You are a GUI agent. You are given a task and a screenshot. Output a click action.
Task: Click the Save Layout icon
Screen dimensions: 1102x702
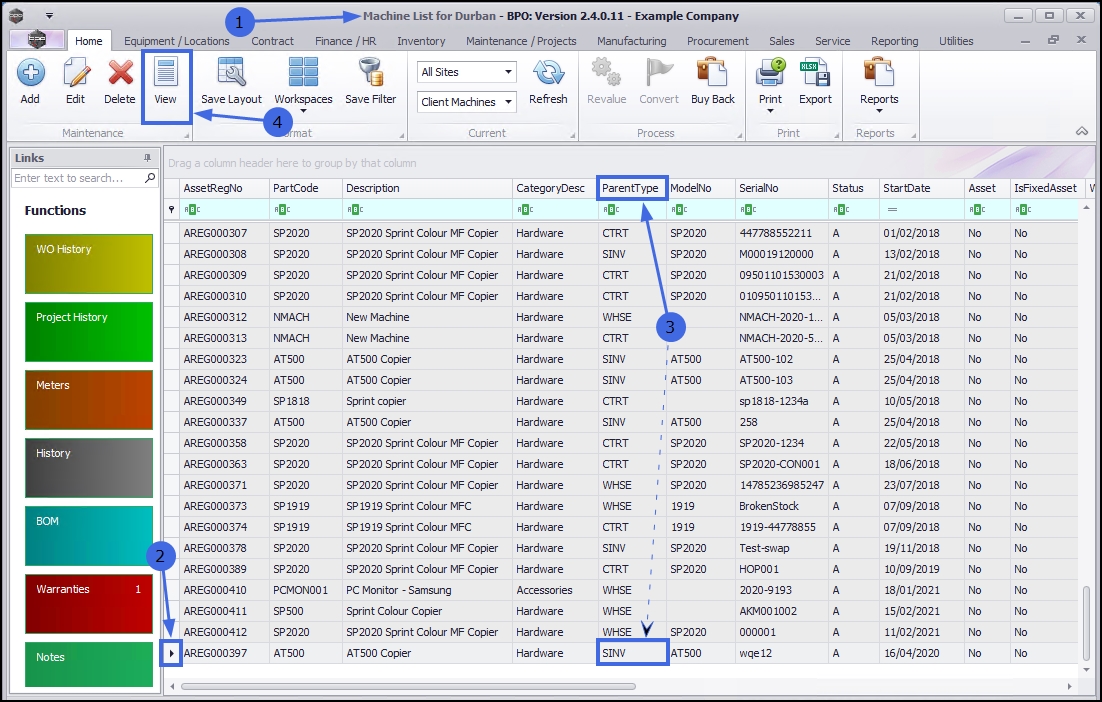(231, 72)
